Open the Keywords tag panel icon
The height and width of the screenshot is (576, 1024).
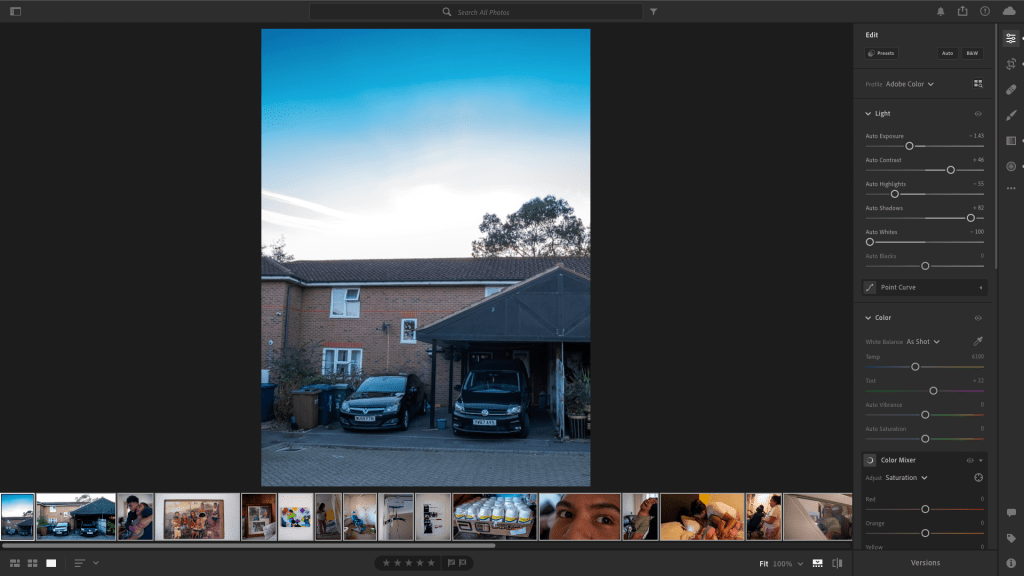click(x=1011, y=538)
